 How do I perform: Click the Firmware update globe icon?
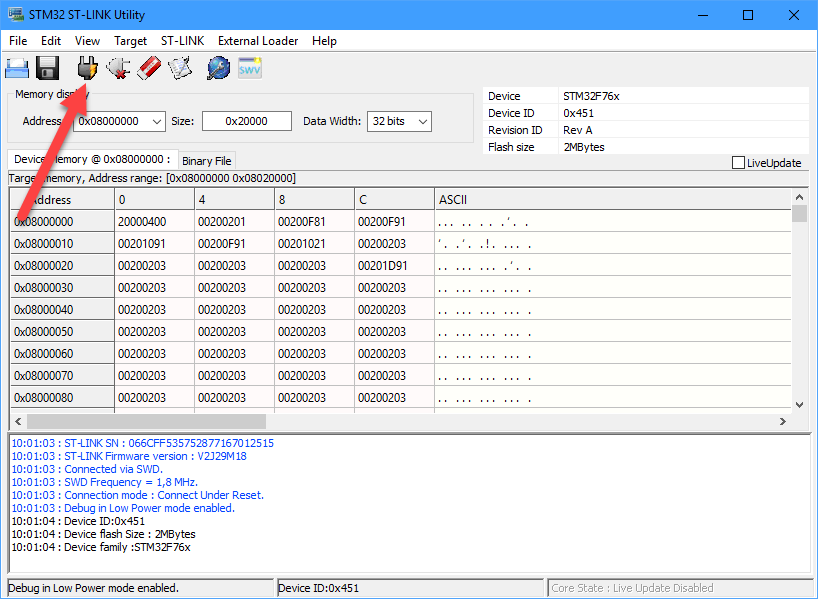click(219, 68)
